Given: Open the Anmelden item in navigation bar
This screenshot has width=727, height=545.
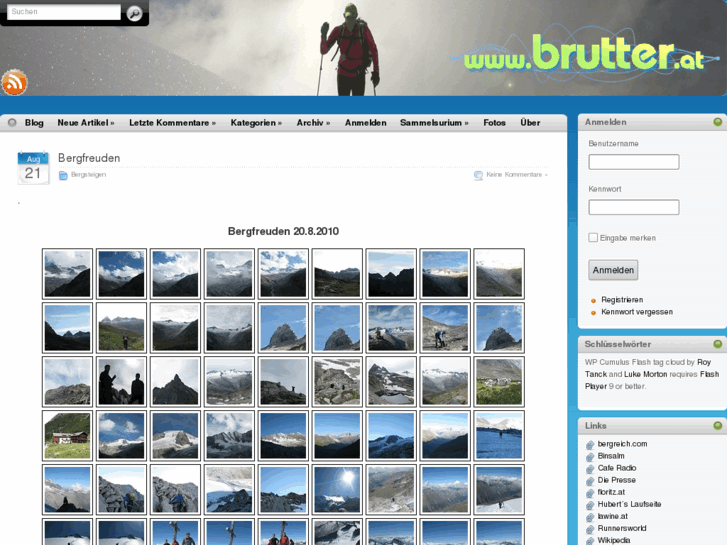Looking at the screenshot, I should (365, 122).
